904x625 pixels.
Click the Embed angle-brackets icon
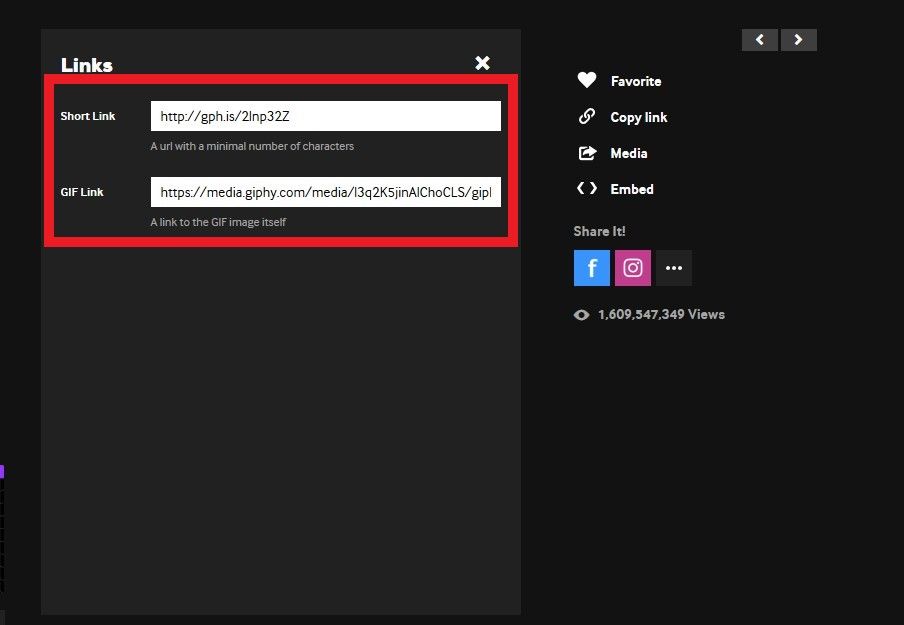tap(587, 189)
